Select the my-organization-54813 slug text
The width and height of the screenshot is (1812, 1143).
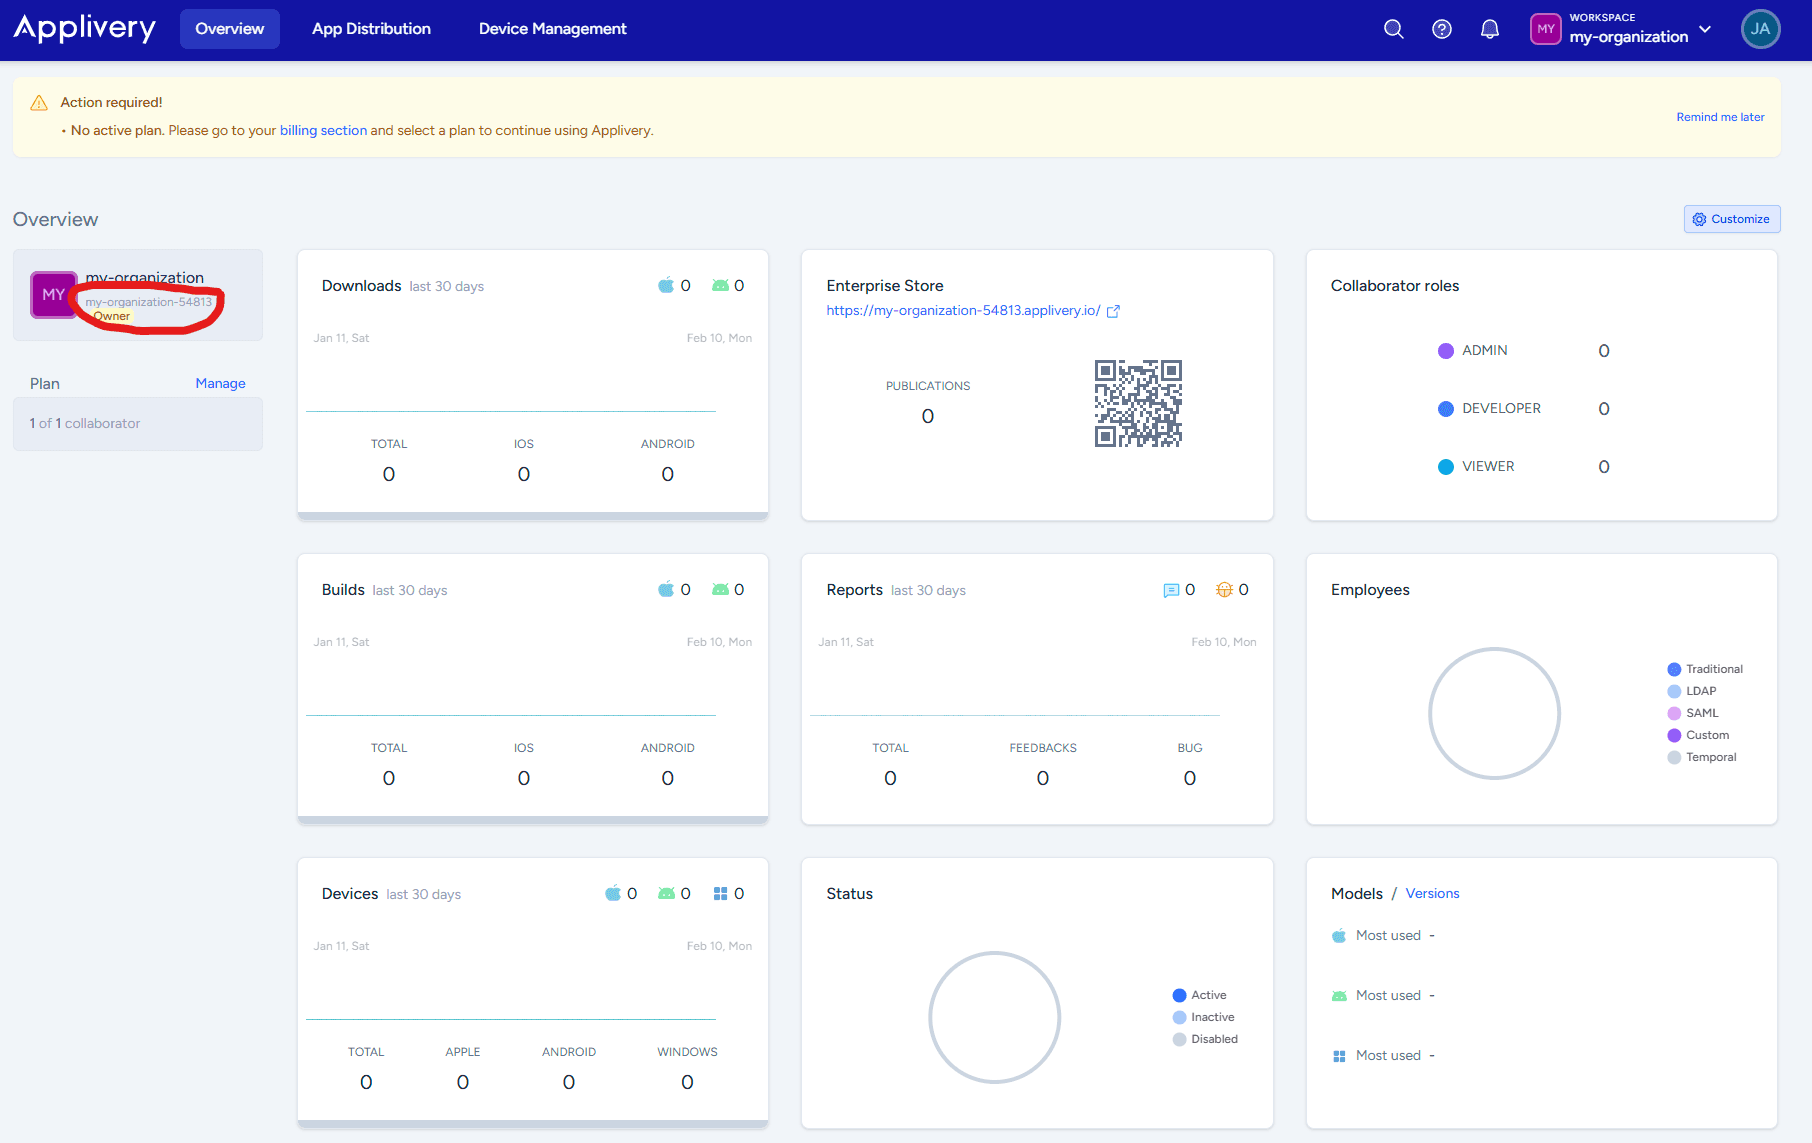(x=149, y=302)
